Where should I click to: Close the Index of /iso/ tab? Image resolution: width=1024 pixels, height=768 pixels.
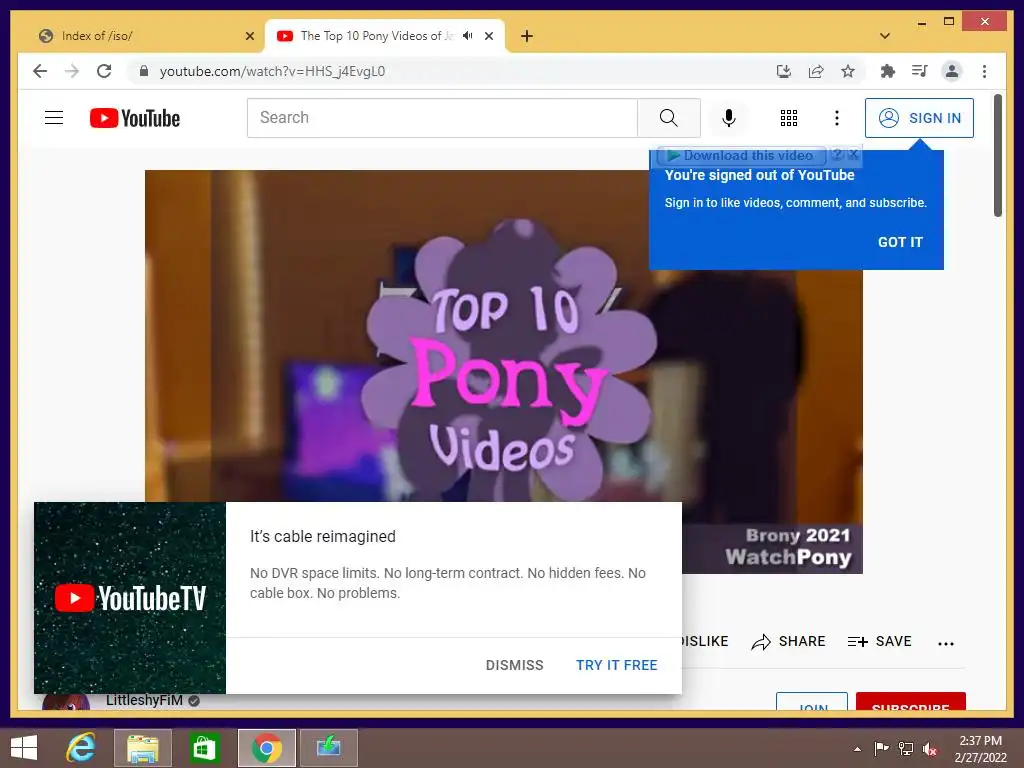pyautogui.click(x=249, y=36)
